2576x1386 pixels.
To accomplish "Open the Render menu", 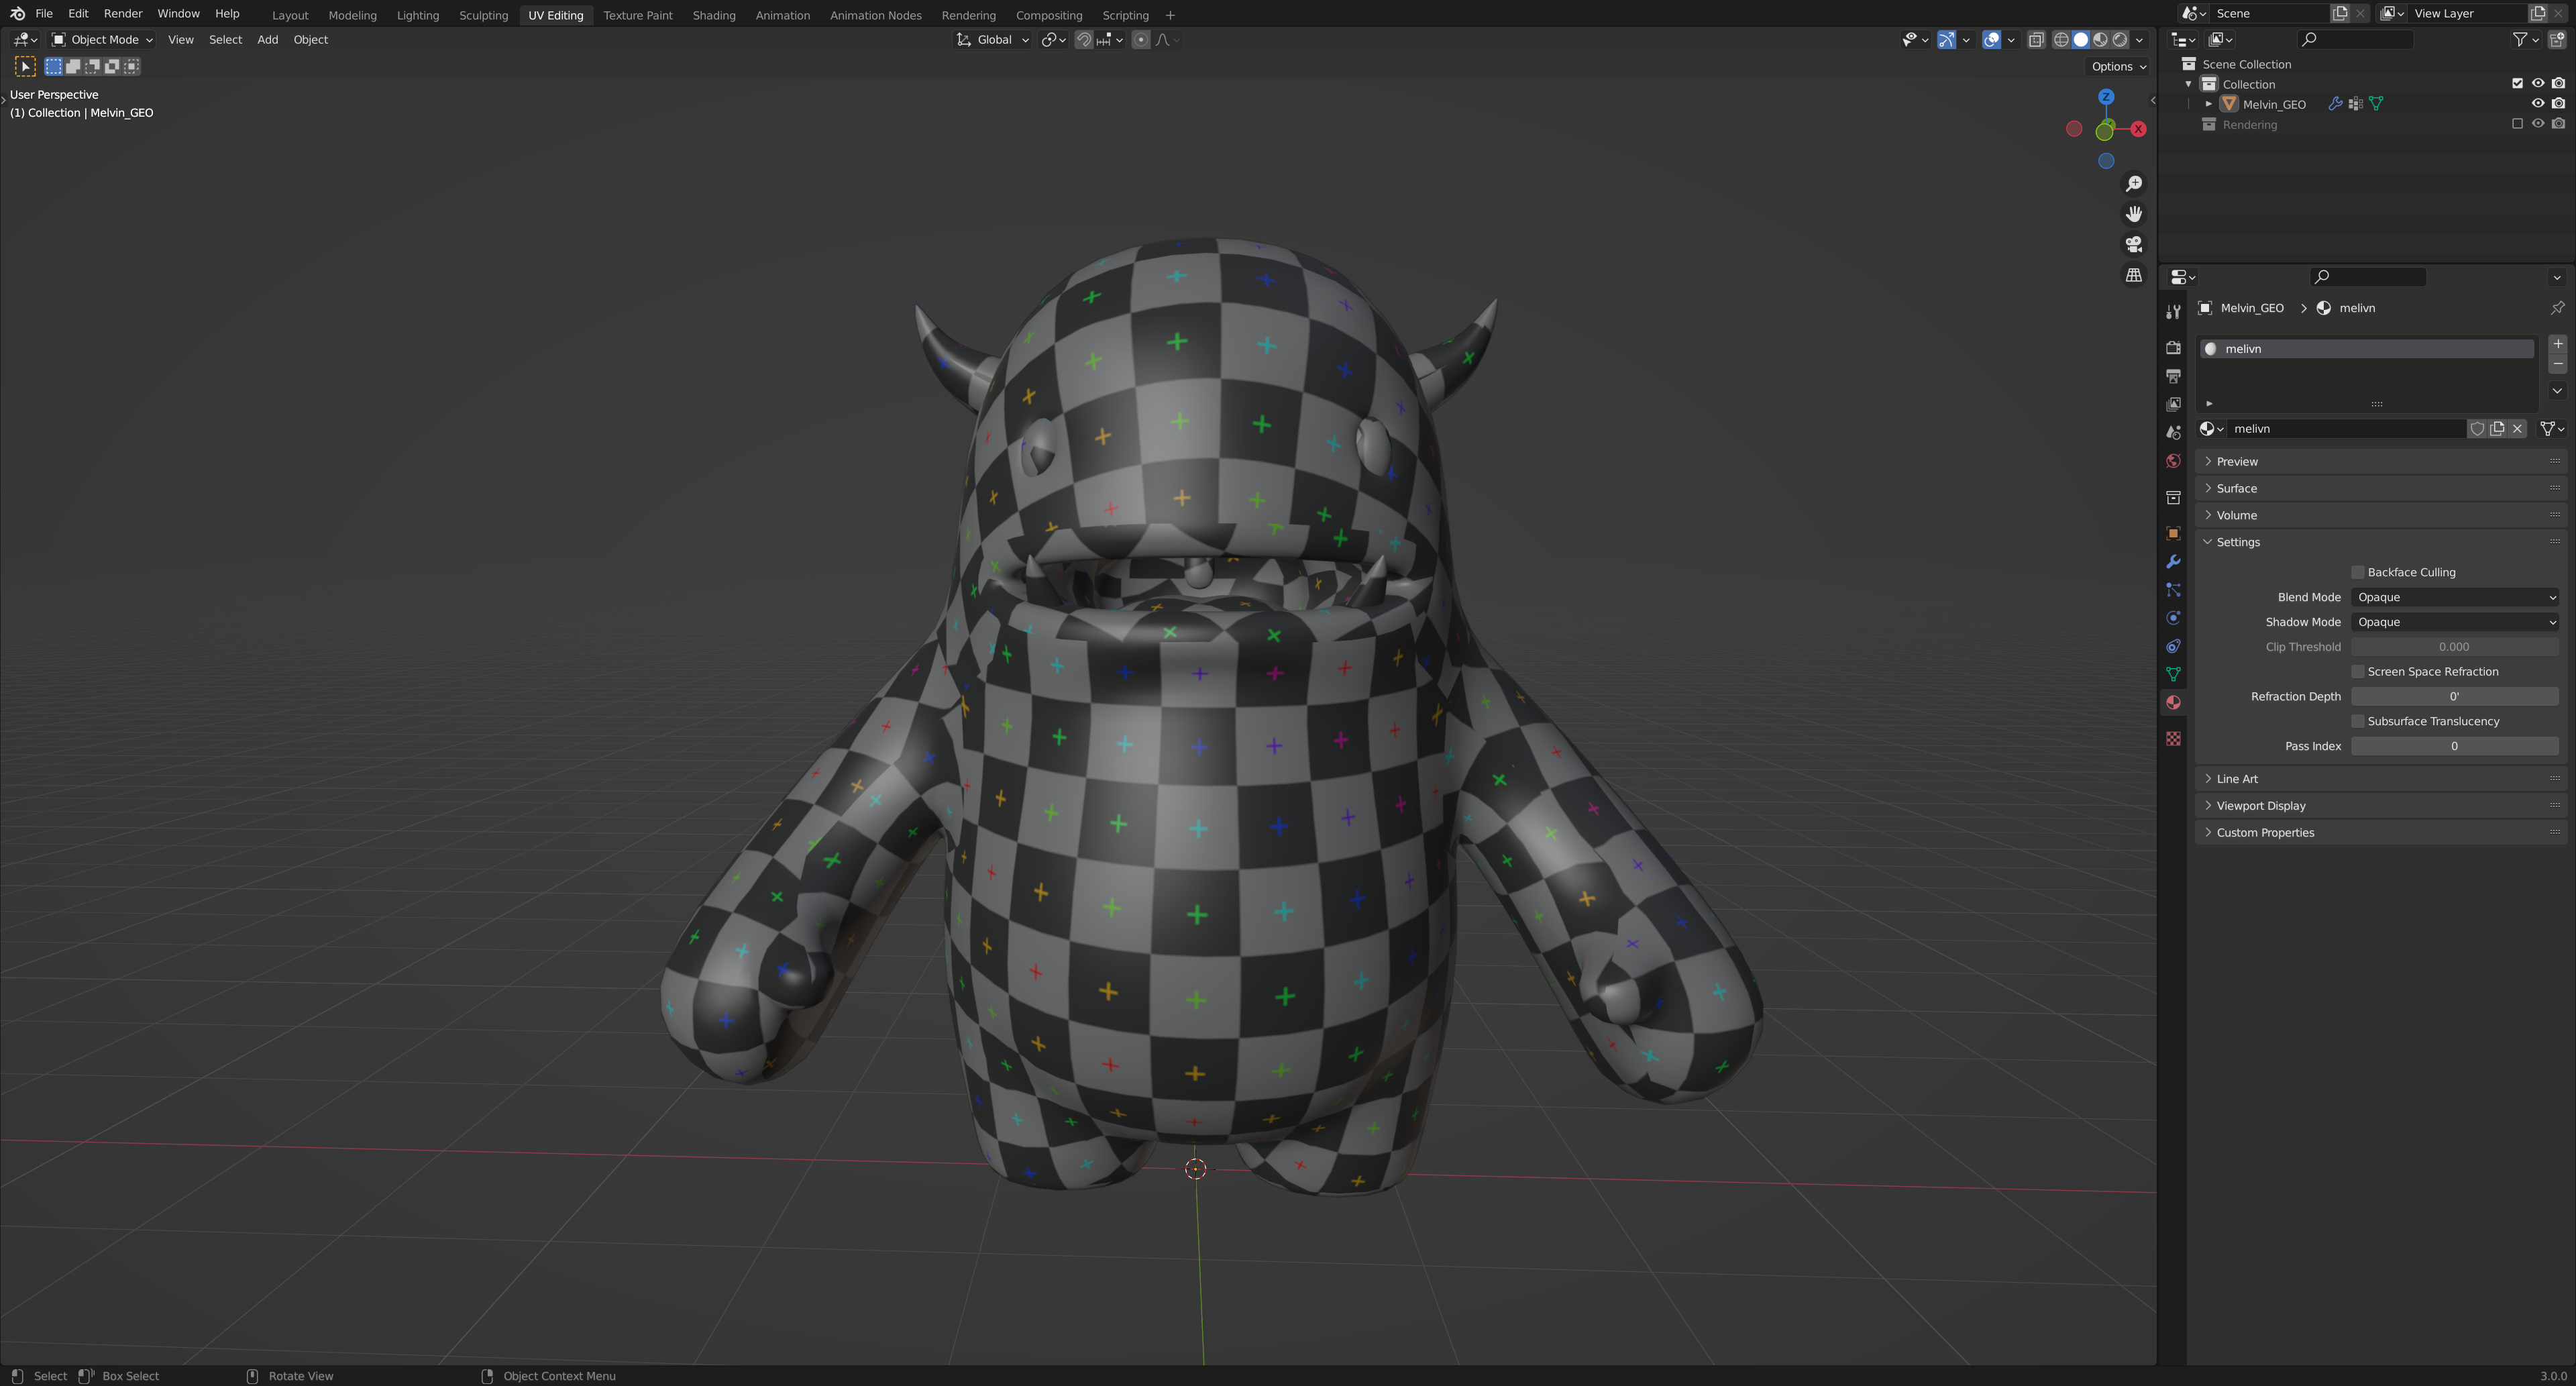I will click(x=123, y=14).
